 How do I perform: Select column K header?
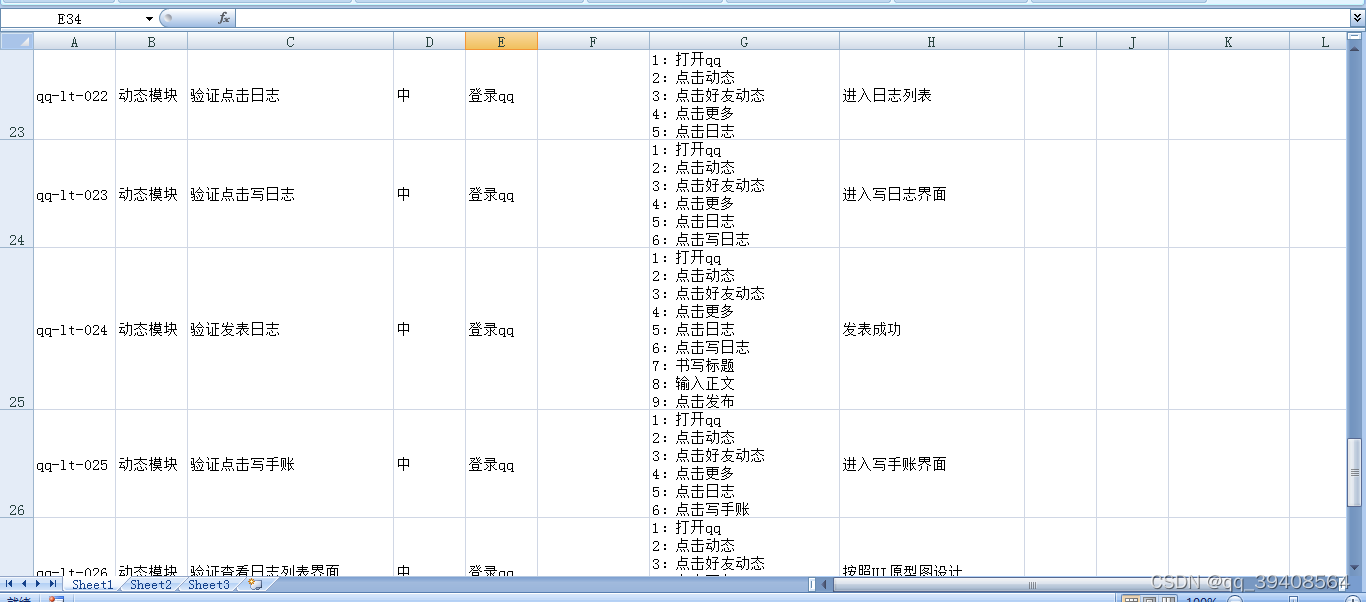(x=1228, y=42)
